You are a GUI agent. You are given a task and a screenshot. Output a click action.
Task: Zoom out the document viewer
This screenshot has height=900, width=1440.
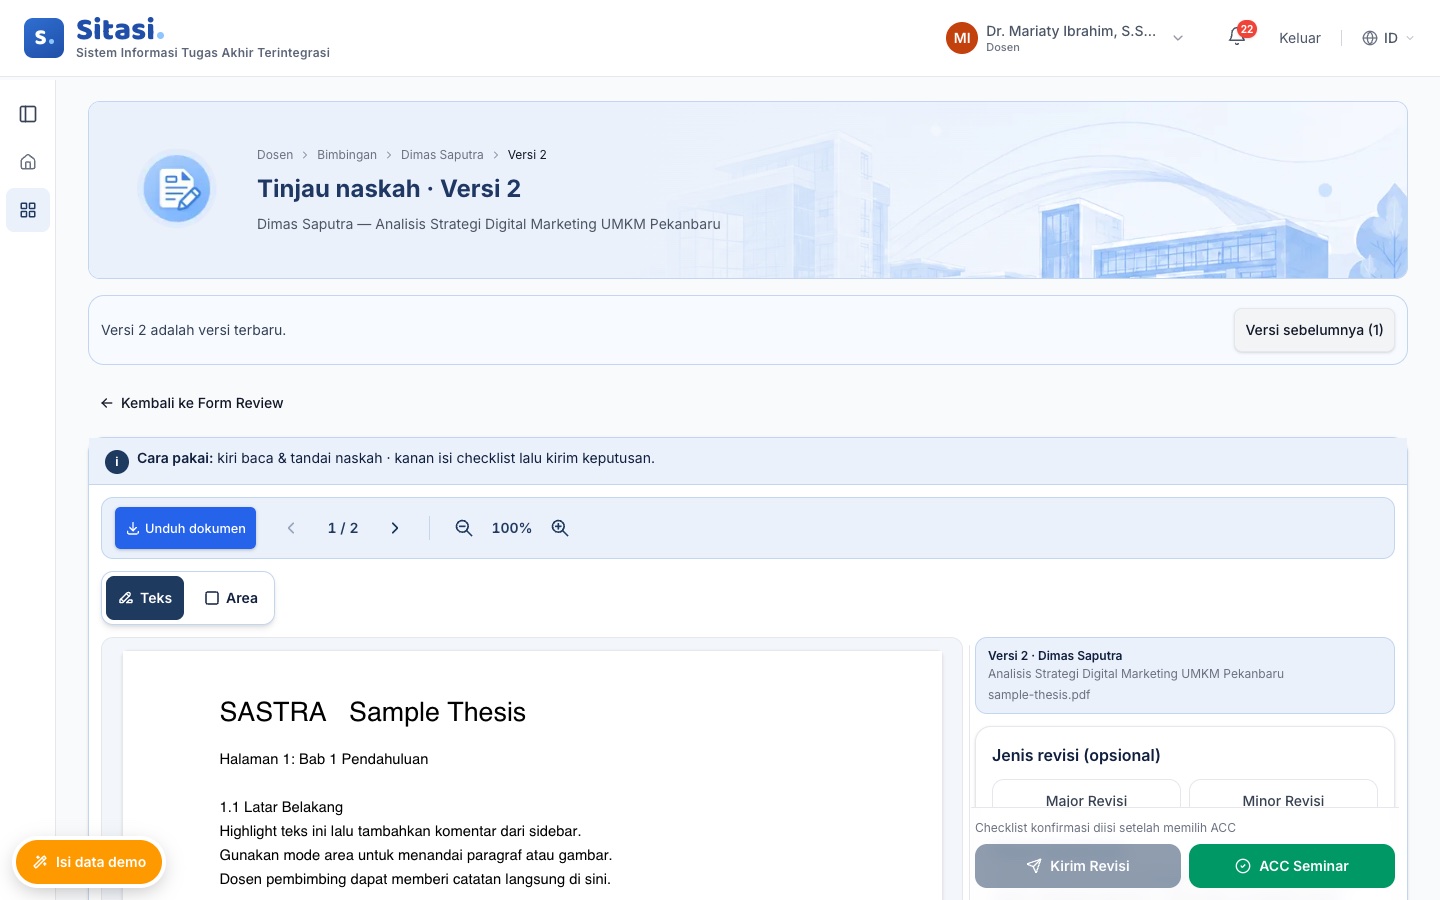[463, 528]
